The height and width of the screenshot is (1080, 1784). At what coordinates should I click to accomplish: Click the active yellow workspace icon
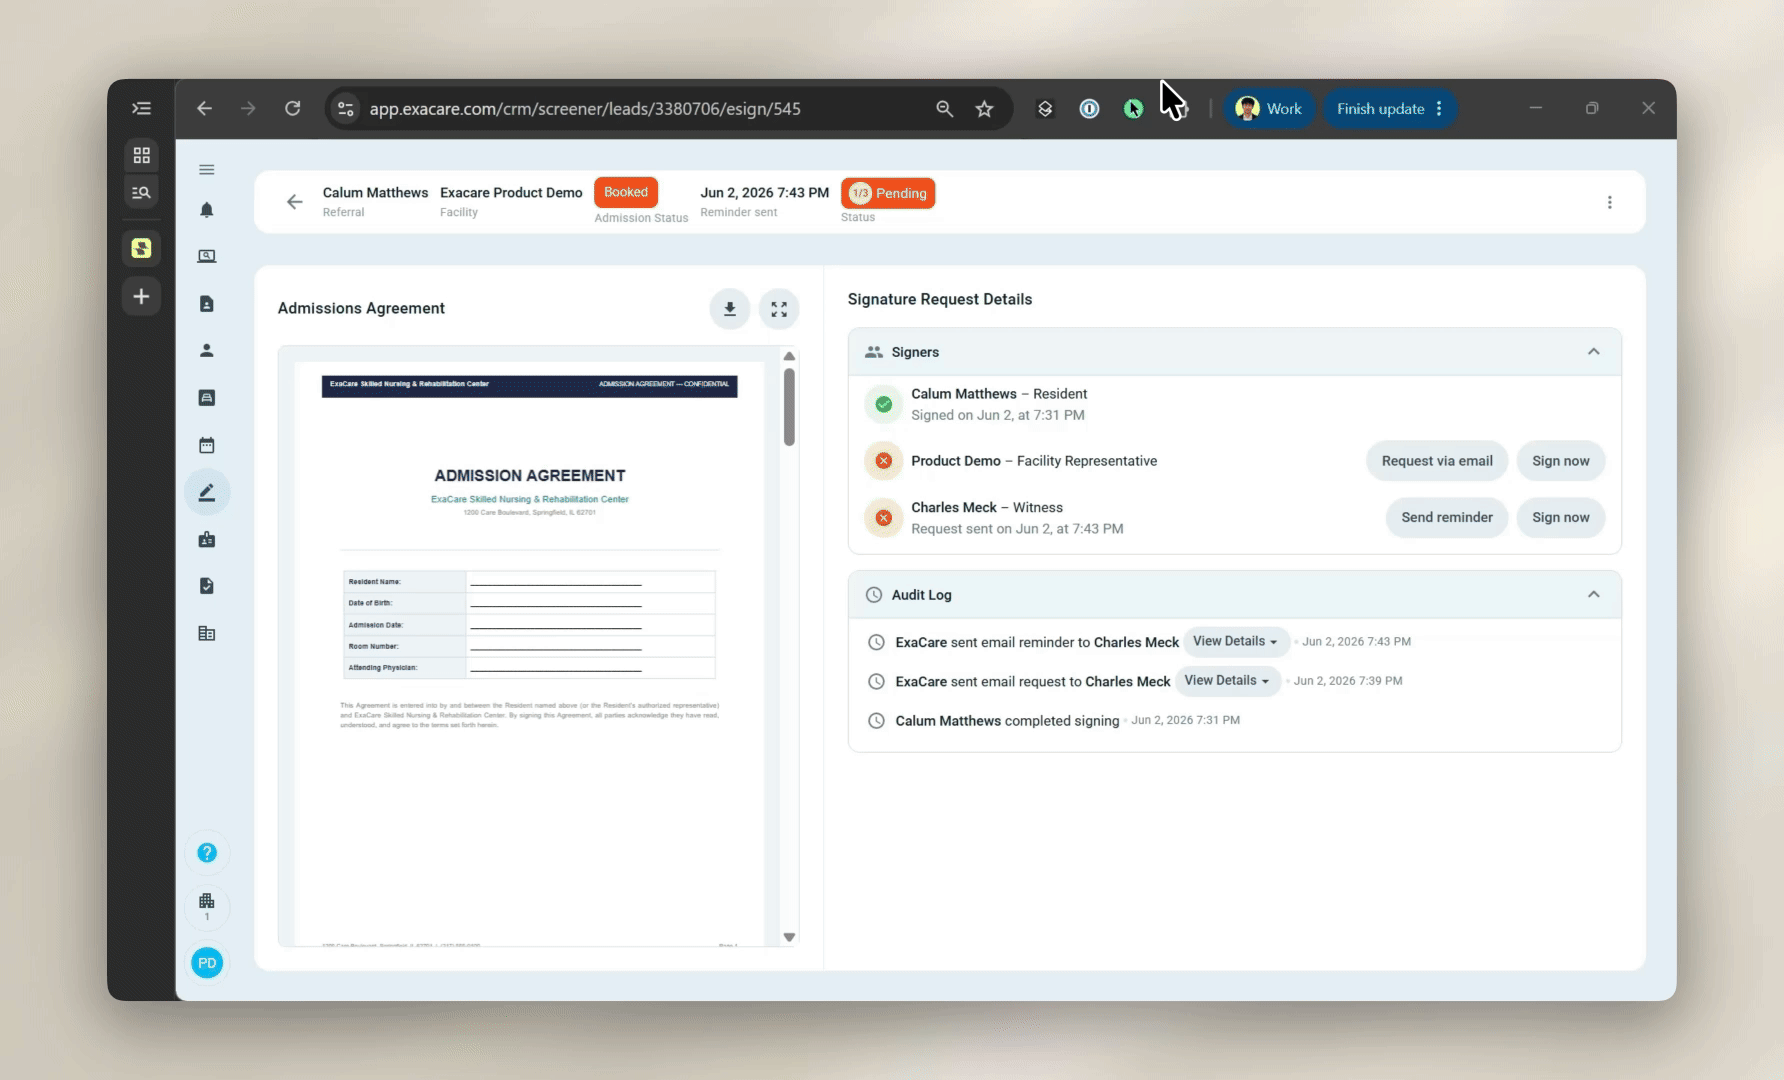tap(141, 248)
